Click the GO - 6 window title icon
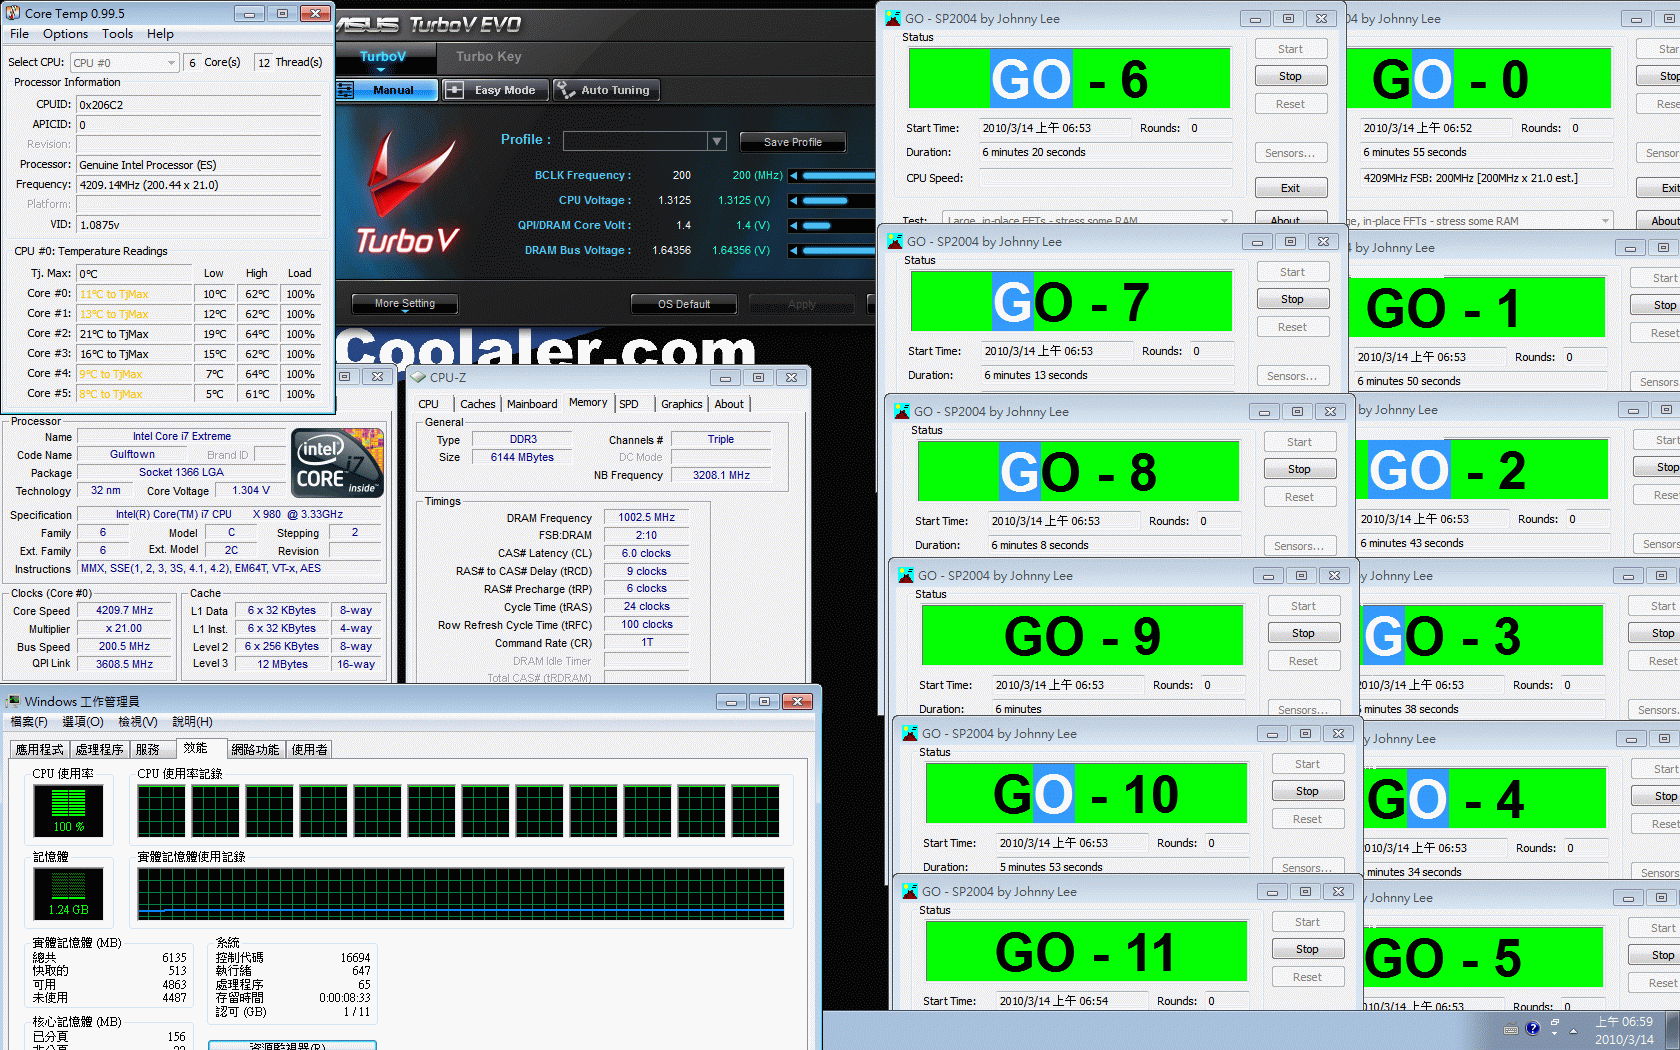This screenshot has width=1680, height=1050. point(893,18)
